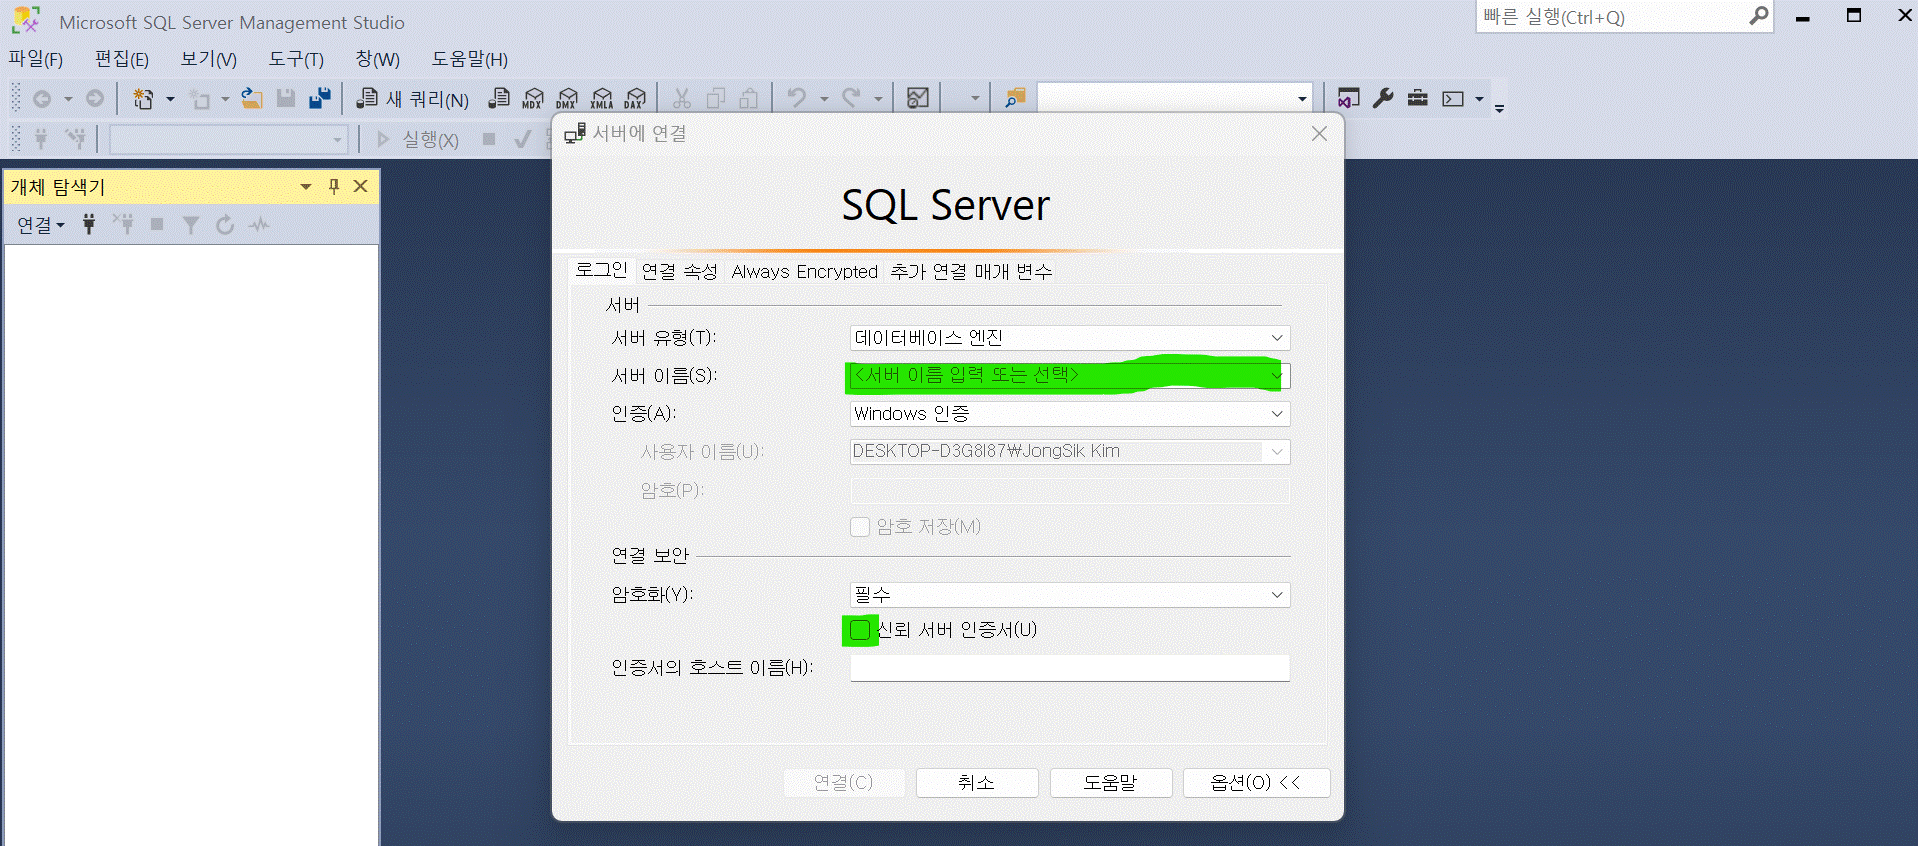Viewport: 1918px width, 846px height.
Task: Click the 취소 button
Action: [x=977, y=783]
